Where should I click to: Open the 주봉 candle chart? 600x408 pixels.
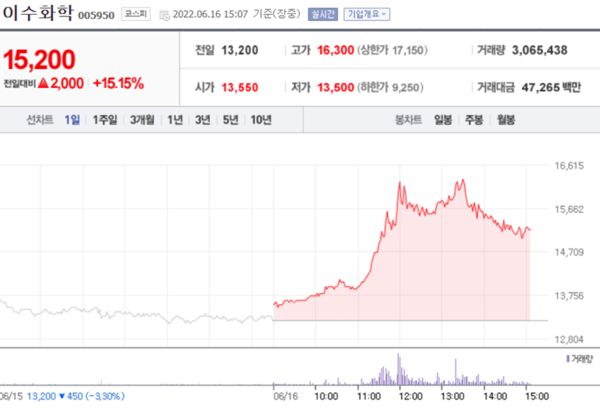pos(474,120)
